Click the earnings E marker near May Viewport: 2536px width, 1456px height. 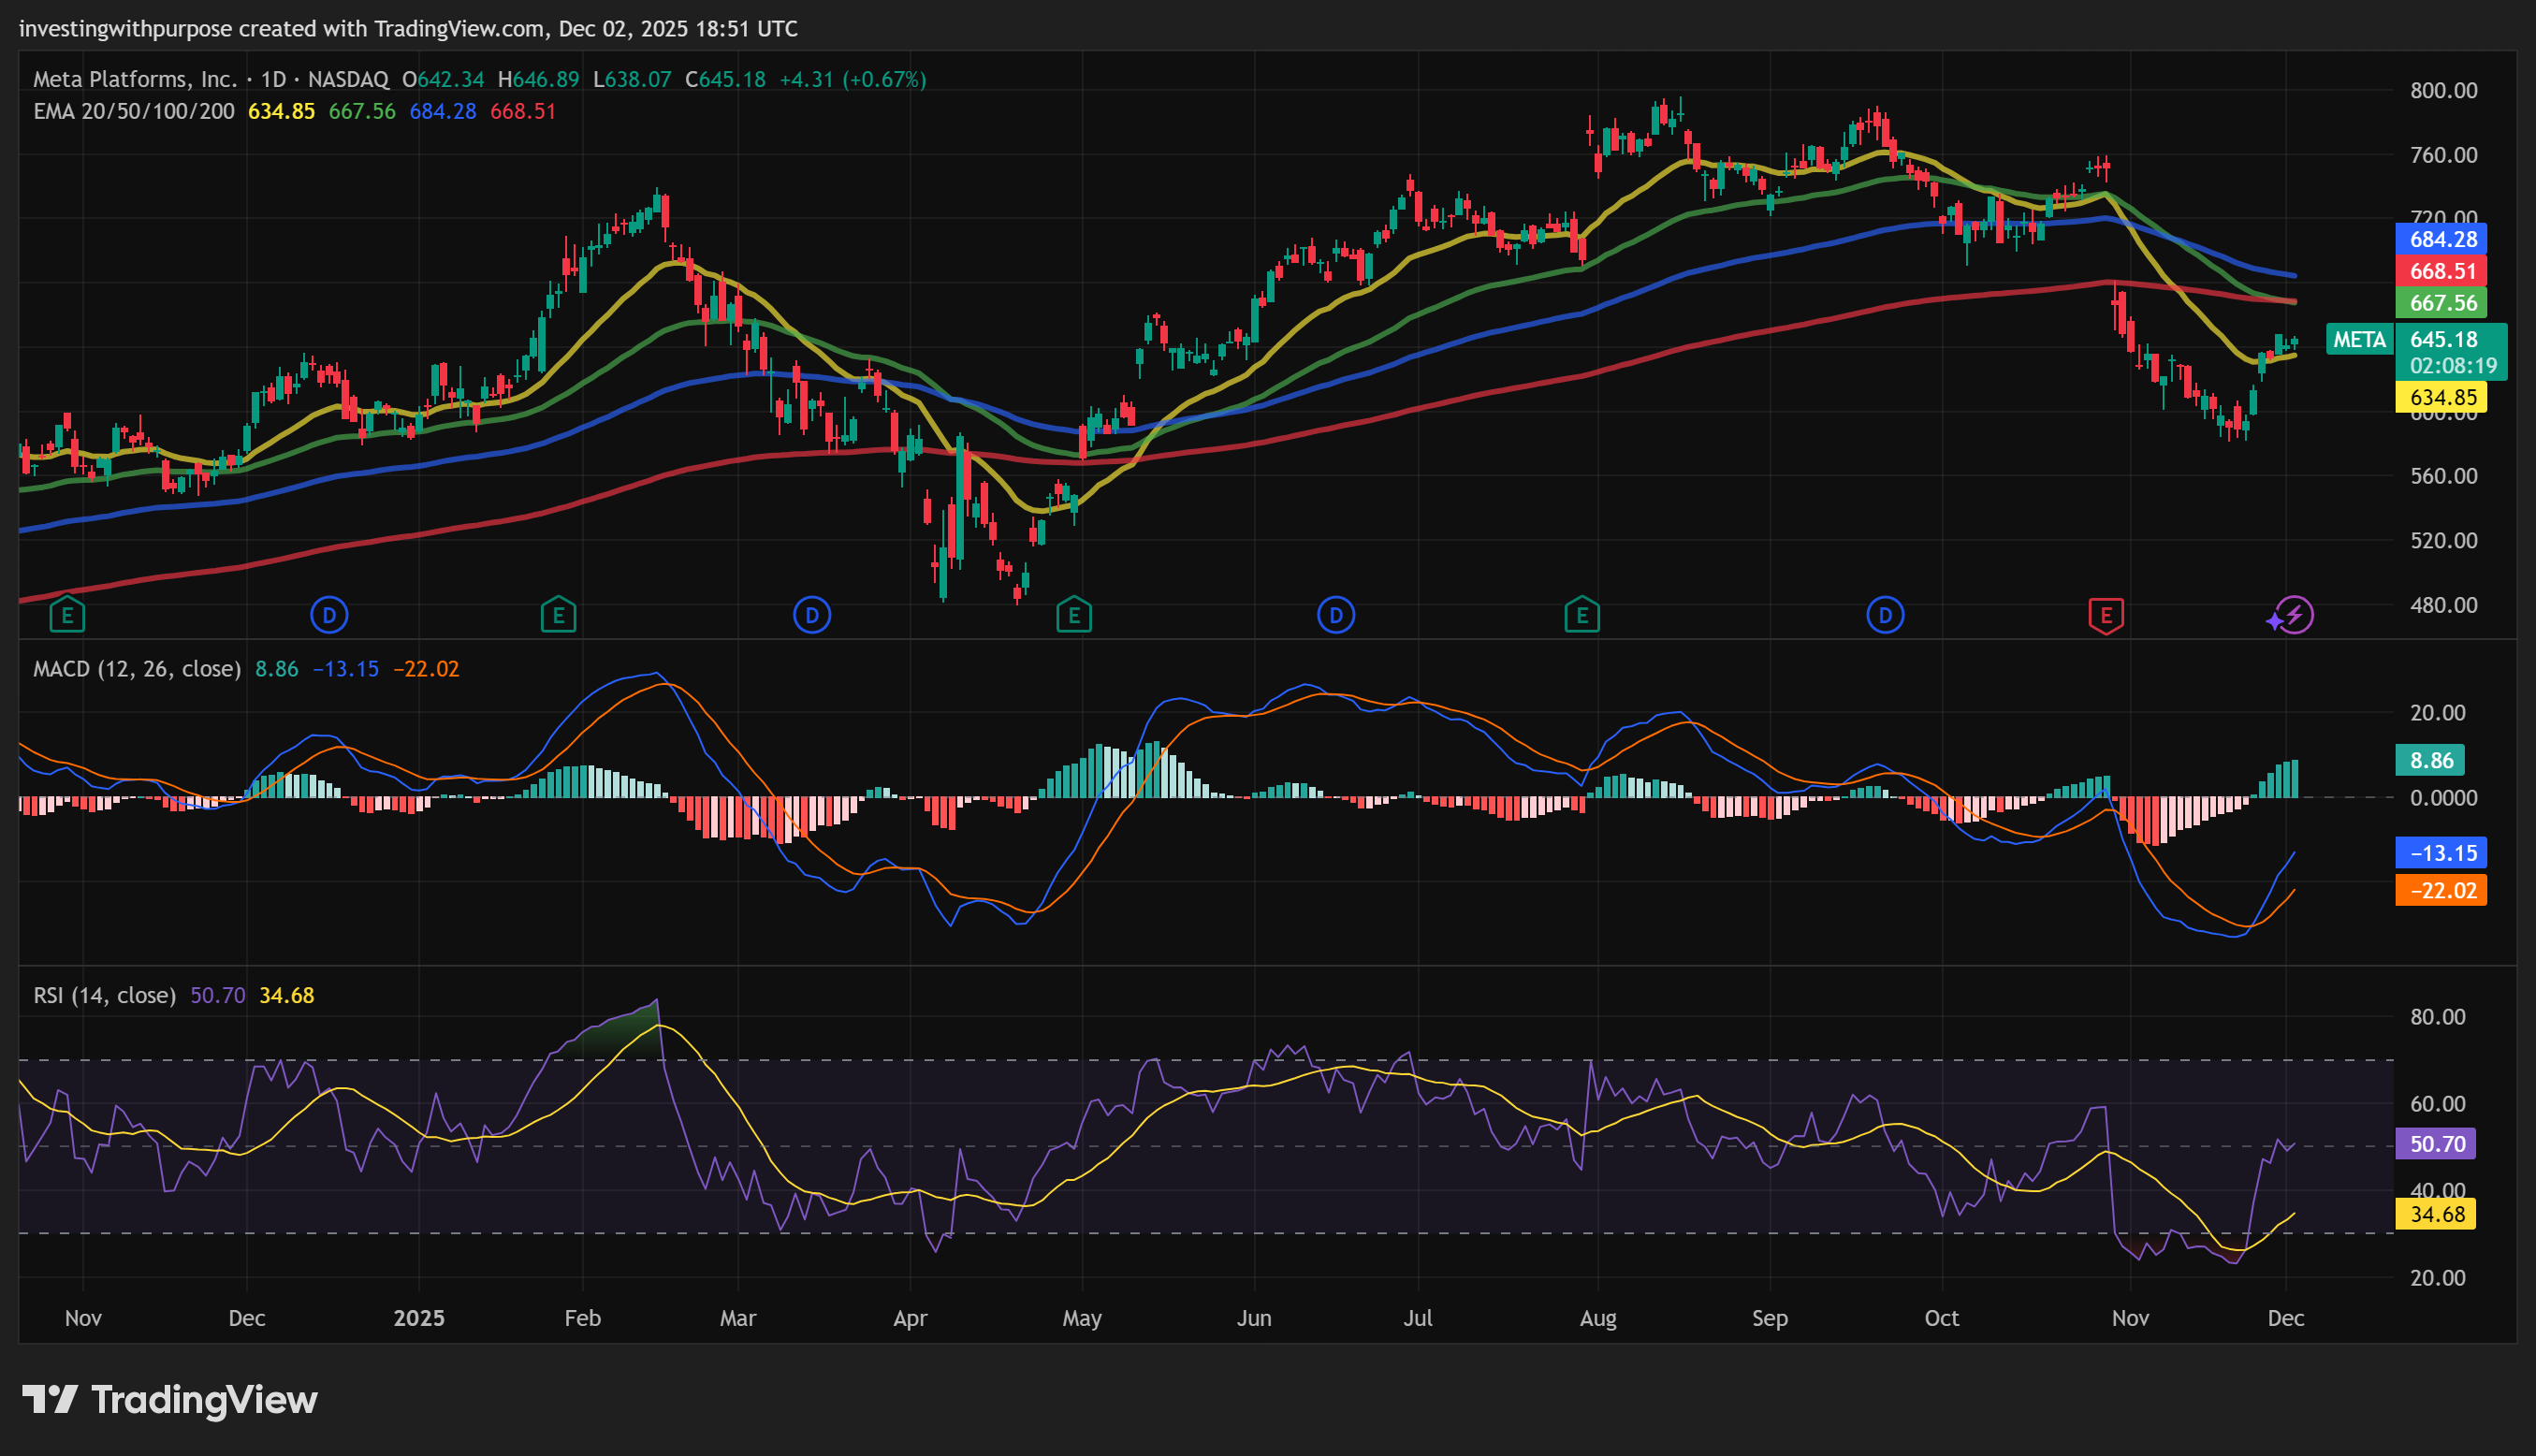click(1074, 615)
